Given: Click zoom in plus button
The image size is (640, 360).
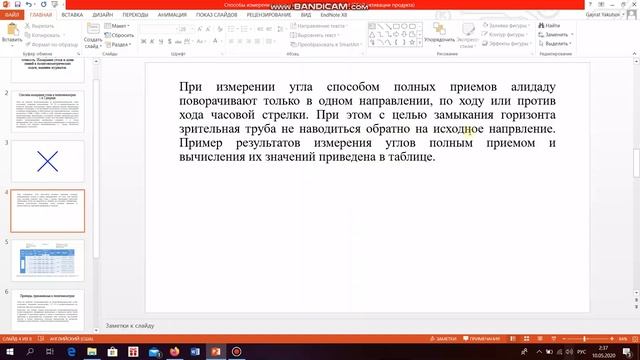Looking at the screenshot, I should 612,339.
